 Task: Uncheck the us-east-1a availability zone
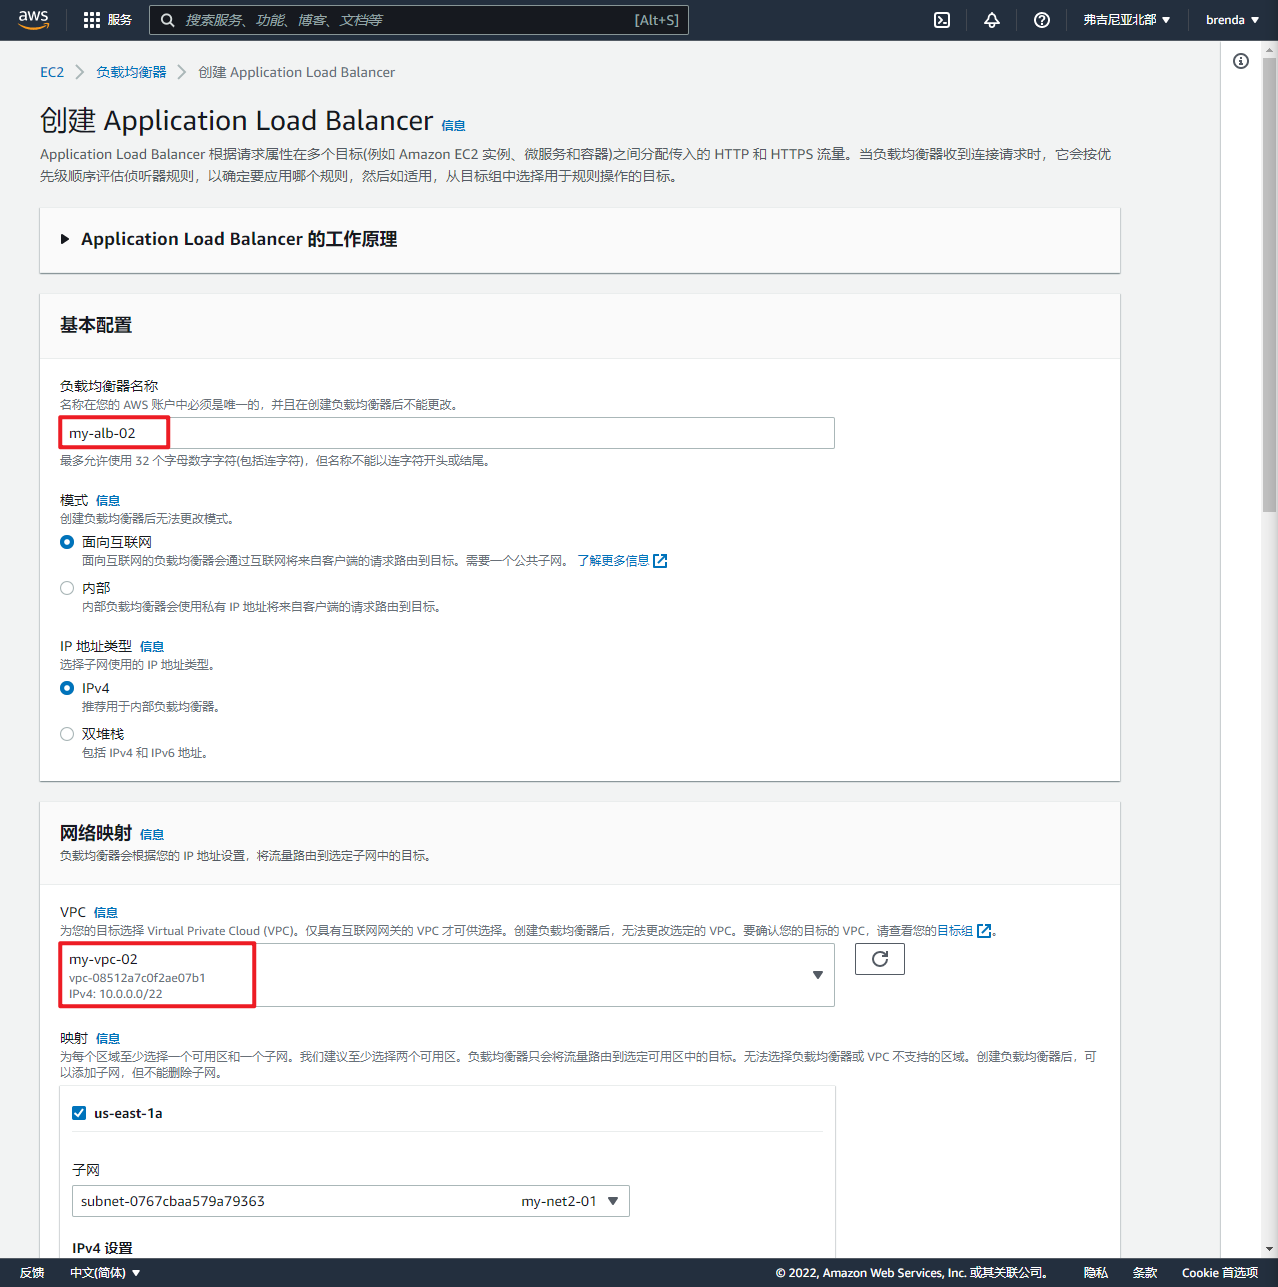(x=79, y=1113)
